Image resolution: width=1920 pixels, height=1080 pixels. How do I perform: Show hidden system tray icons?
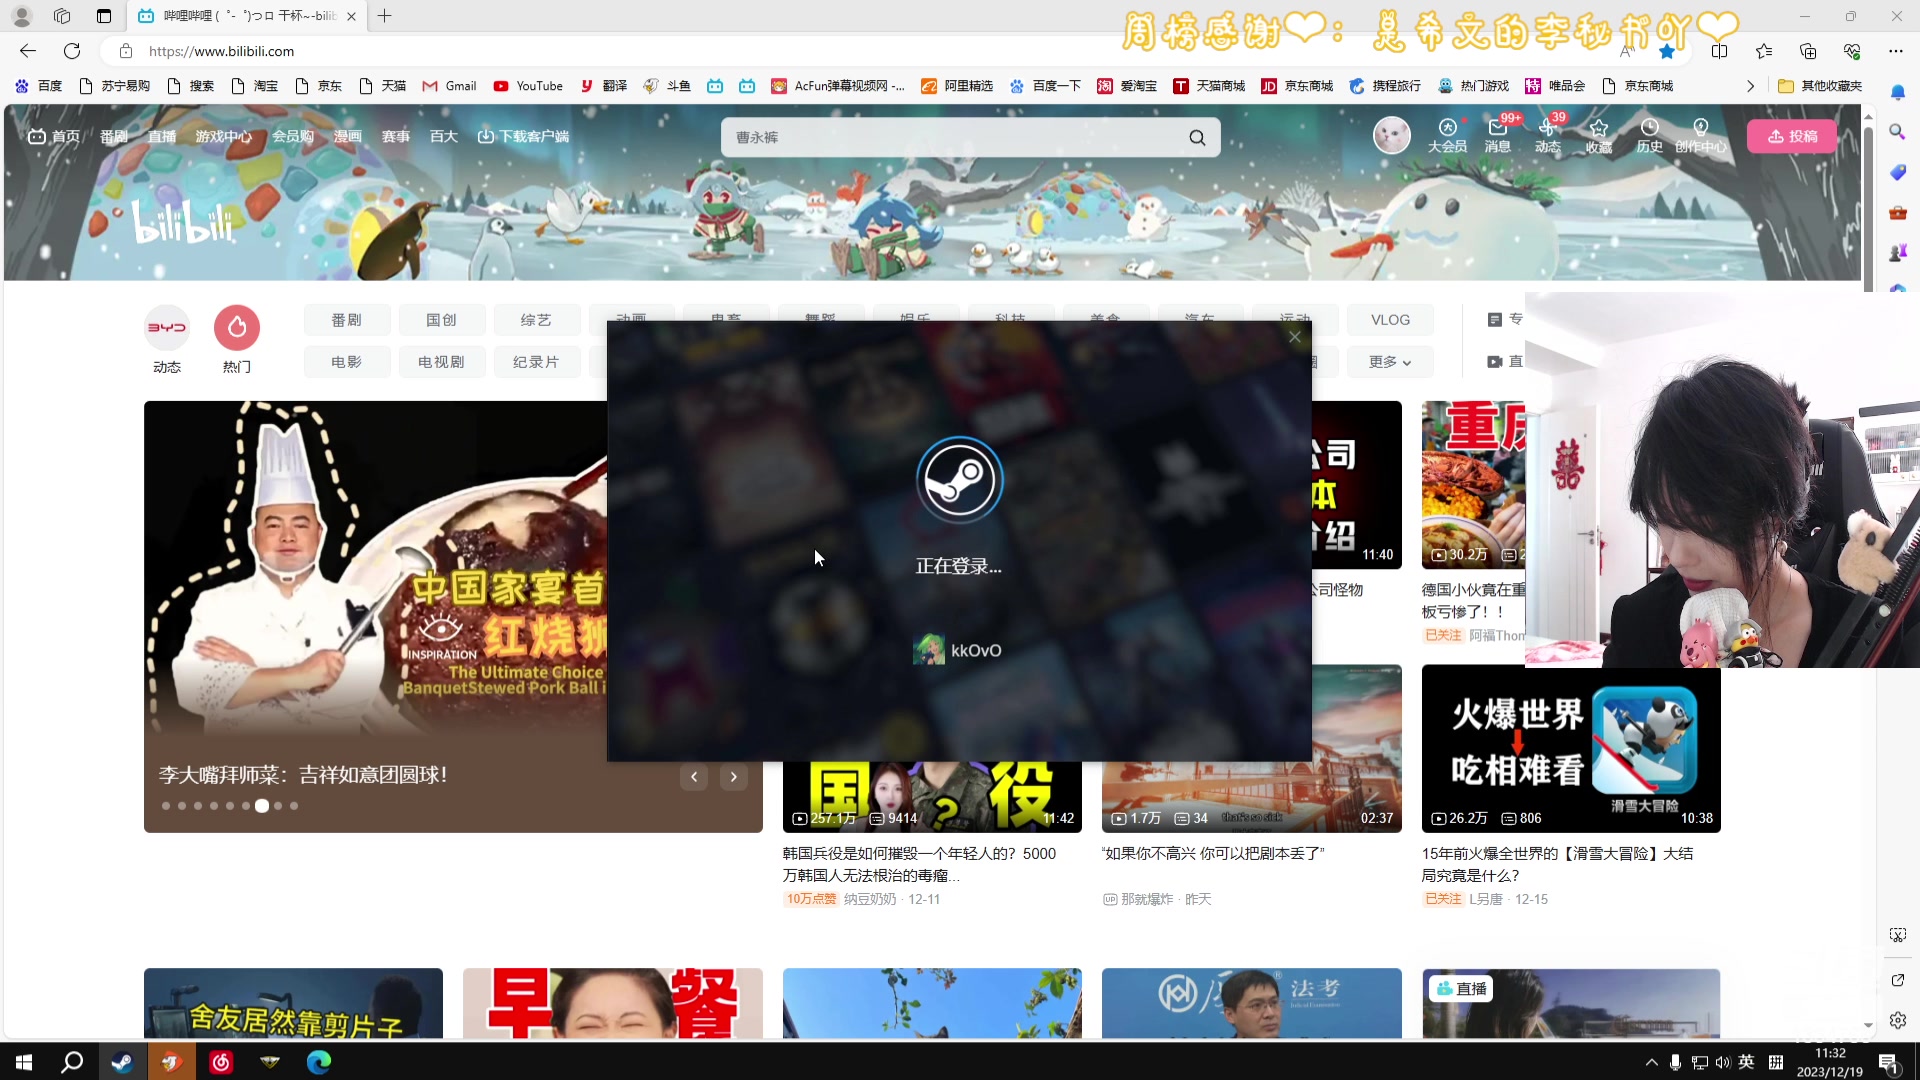(x=1651, y=1062)
